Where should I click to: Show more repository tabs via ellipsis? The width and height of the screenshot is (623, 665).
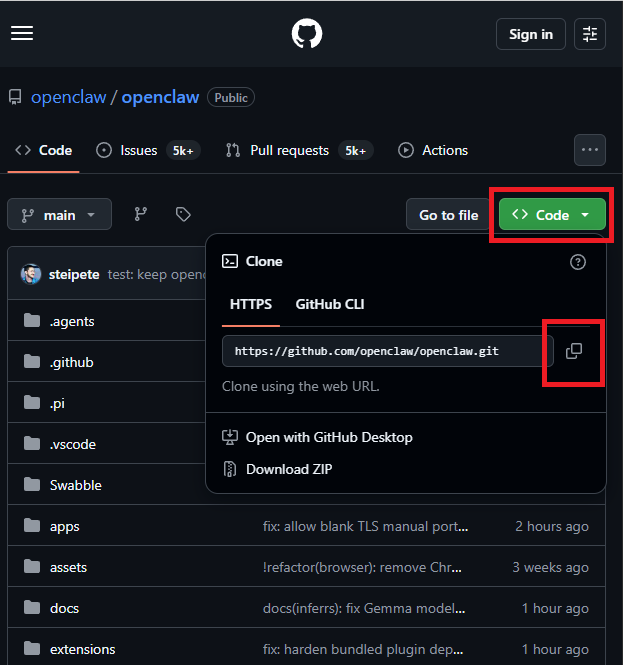pos(589,150)
